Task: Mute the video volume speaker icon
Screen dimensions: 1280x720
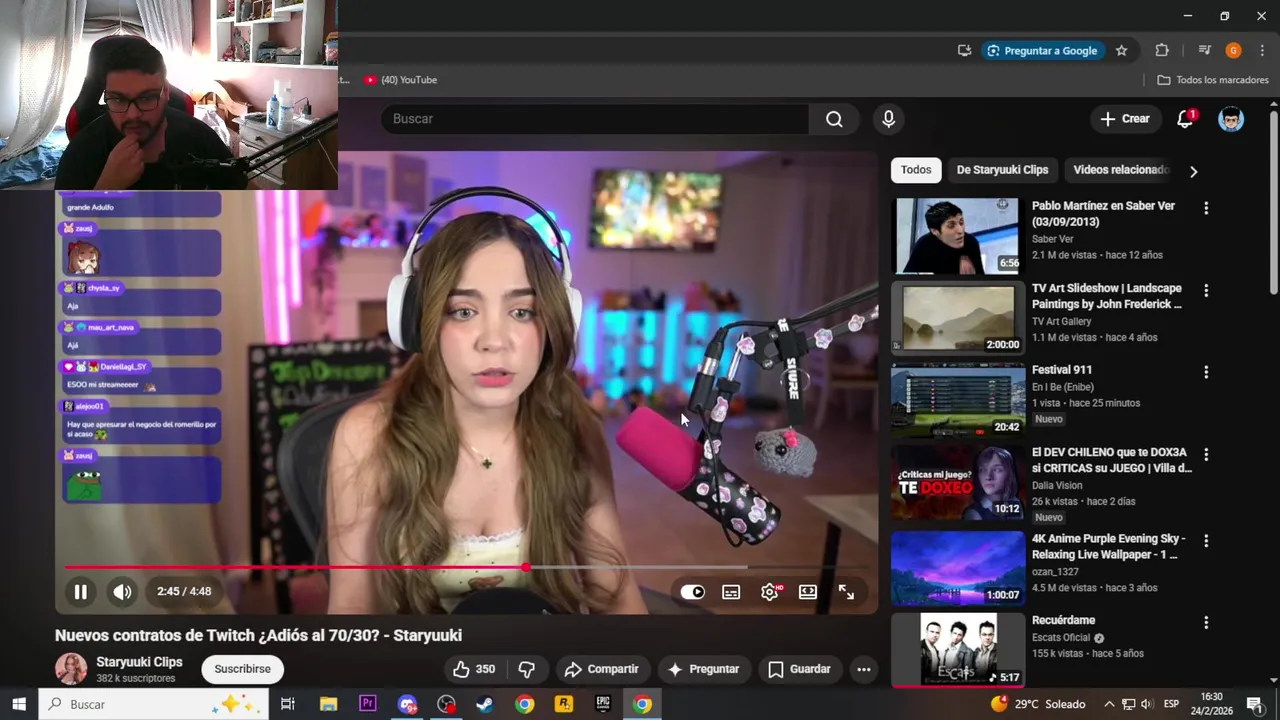Action: (x=122, y=592)
